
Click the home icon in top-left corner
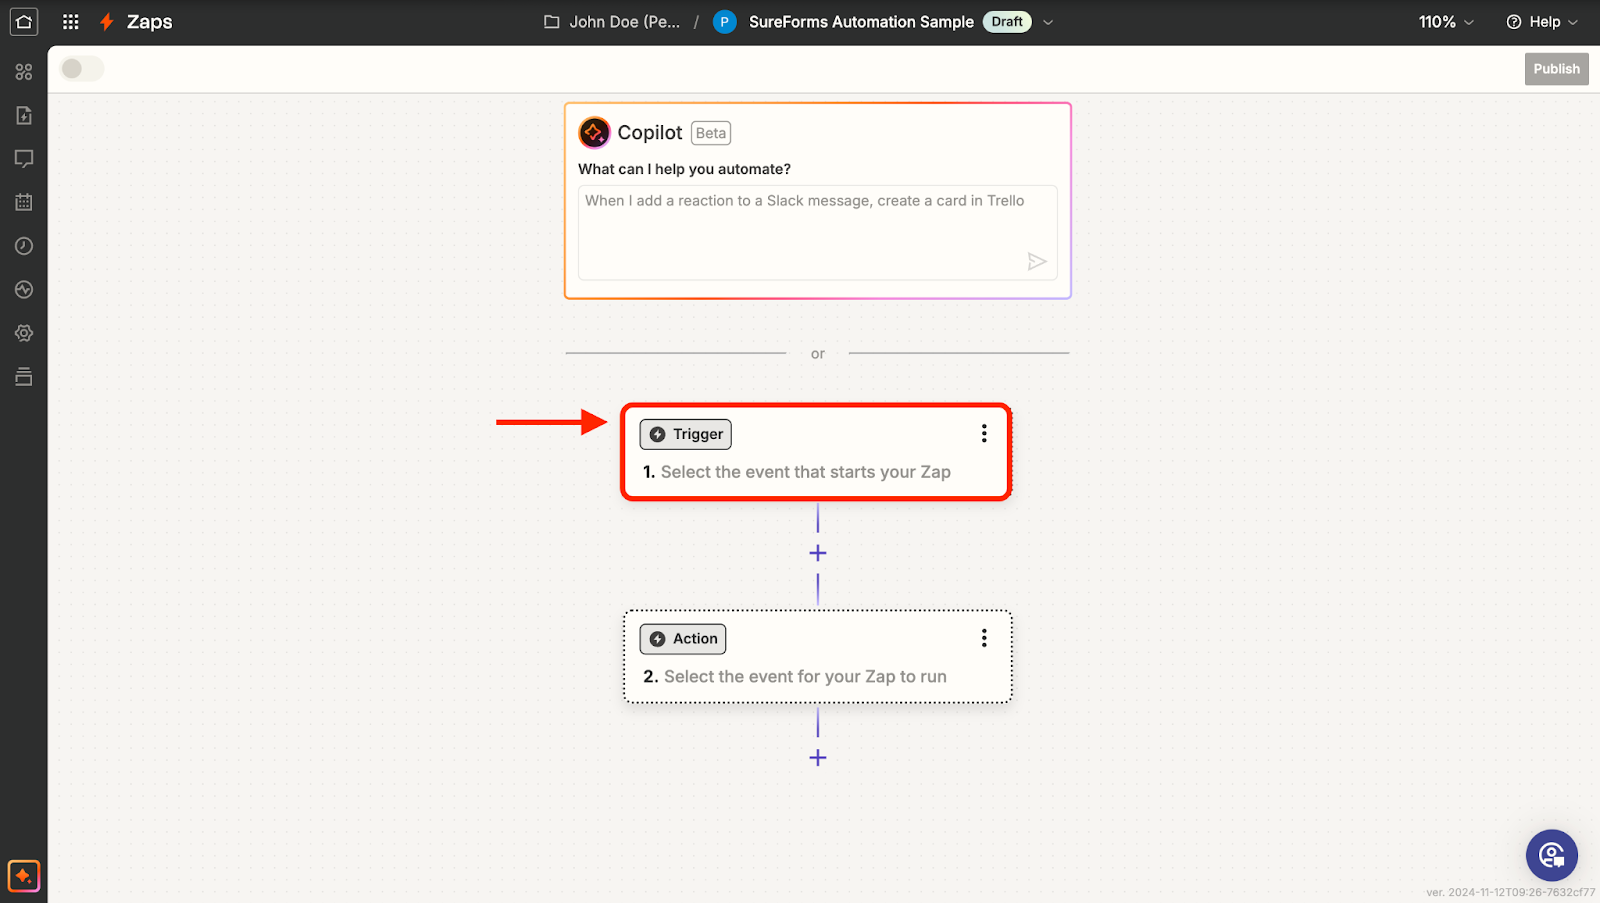(24, 22)
